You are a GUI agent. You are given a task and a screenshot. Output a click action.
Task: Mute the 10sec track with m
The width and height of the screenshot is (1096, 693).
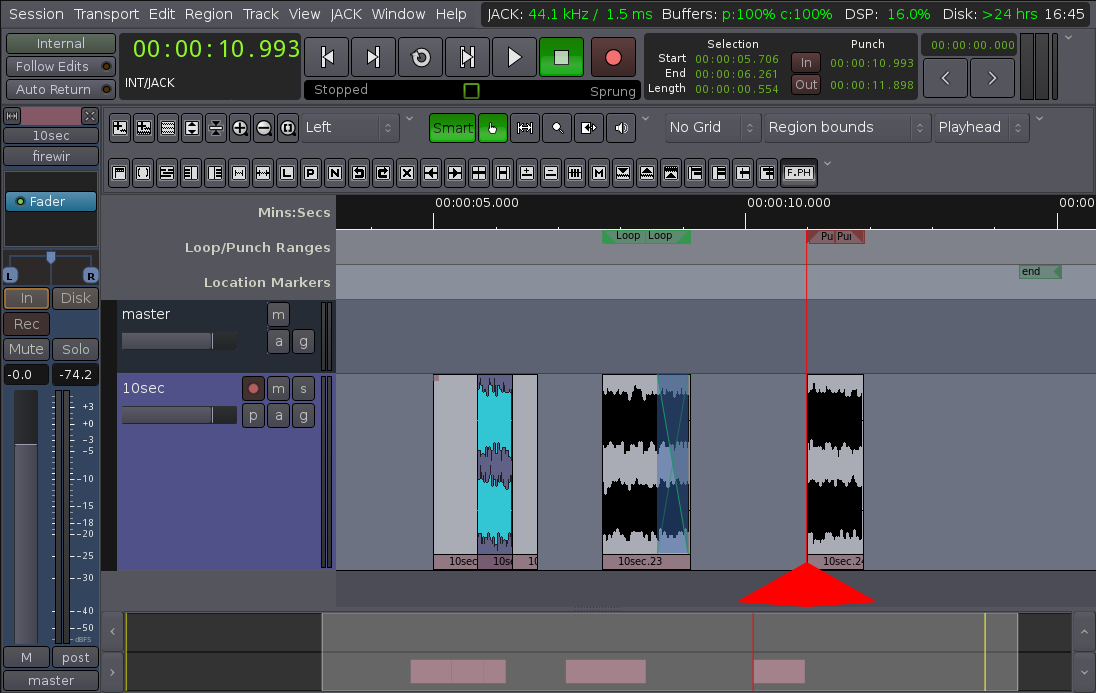tap(278, 389)
